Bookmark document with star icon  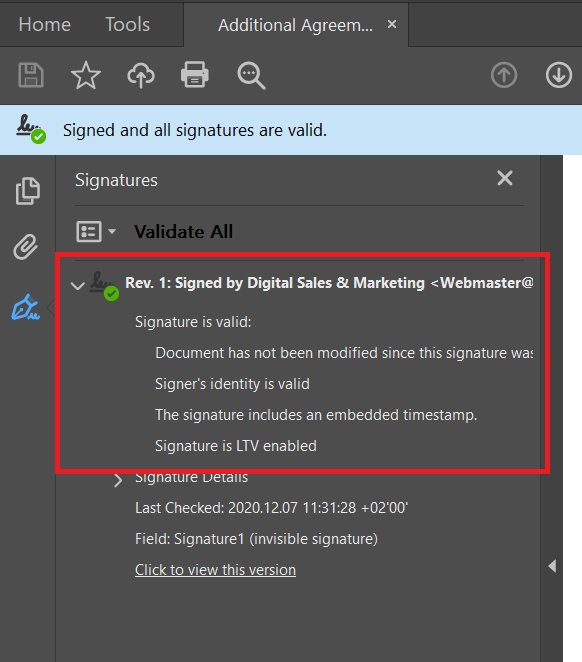86,76
